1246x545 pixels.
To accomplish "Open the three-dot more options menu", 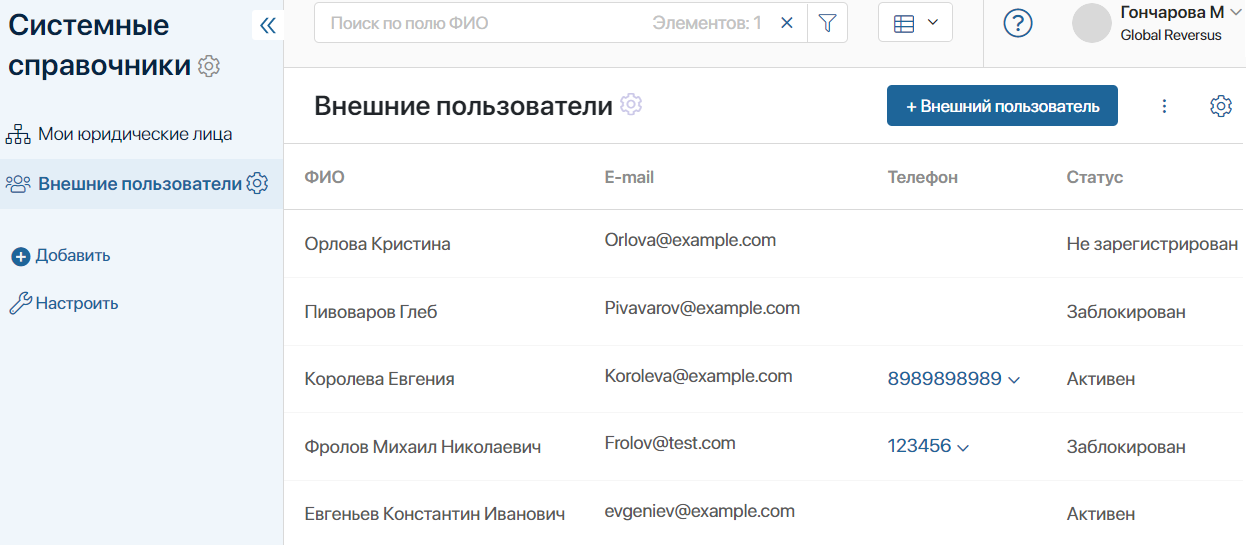I will [x=1164, y=106].
